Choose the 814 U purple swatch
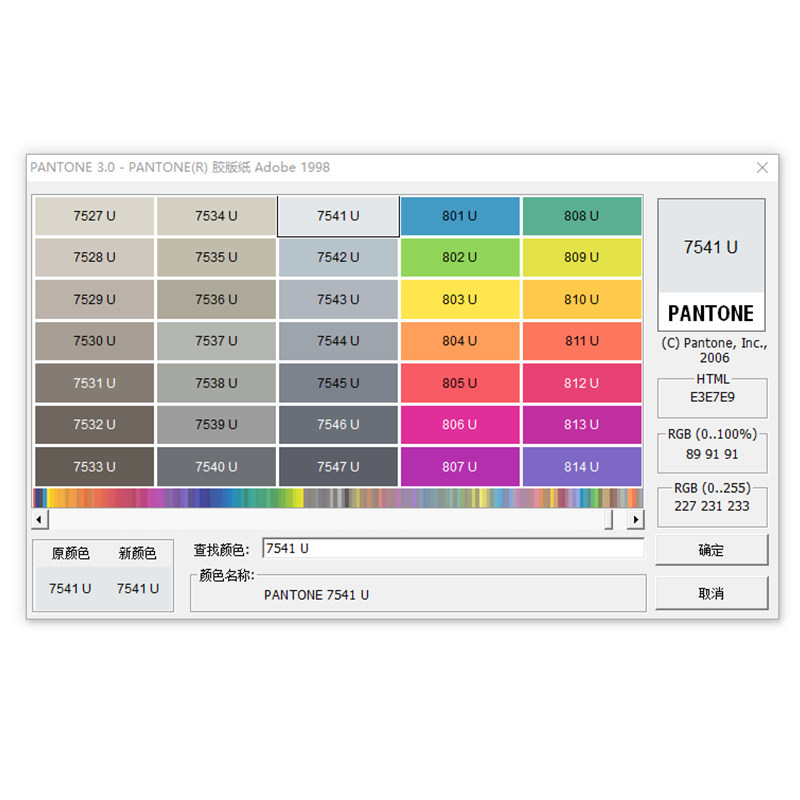800x800 pixels. 582,467
